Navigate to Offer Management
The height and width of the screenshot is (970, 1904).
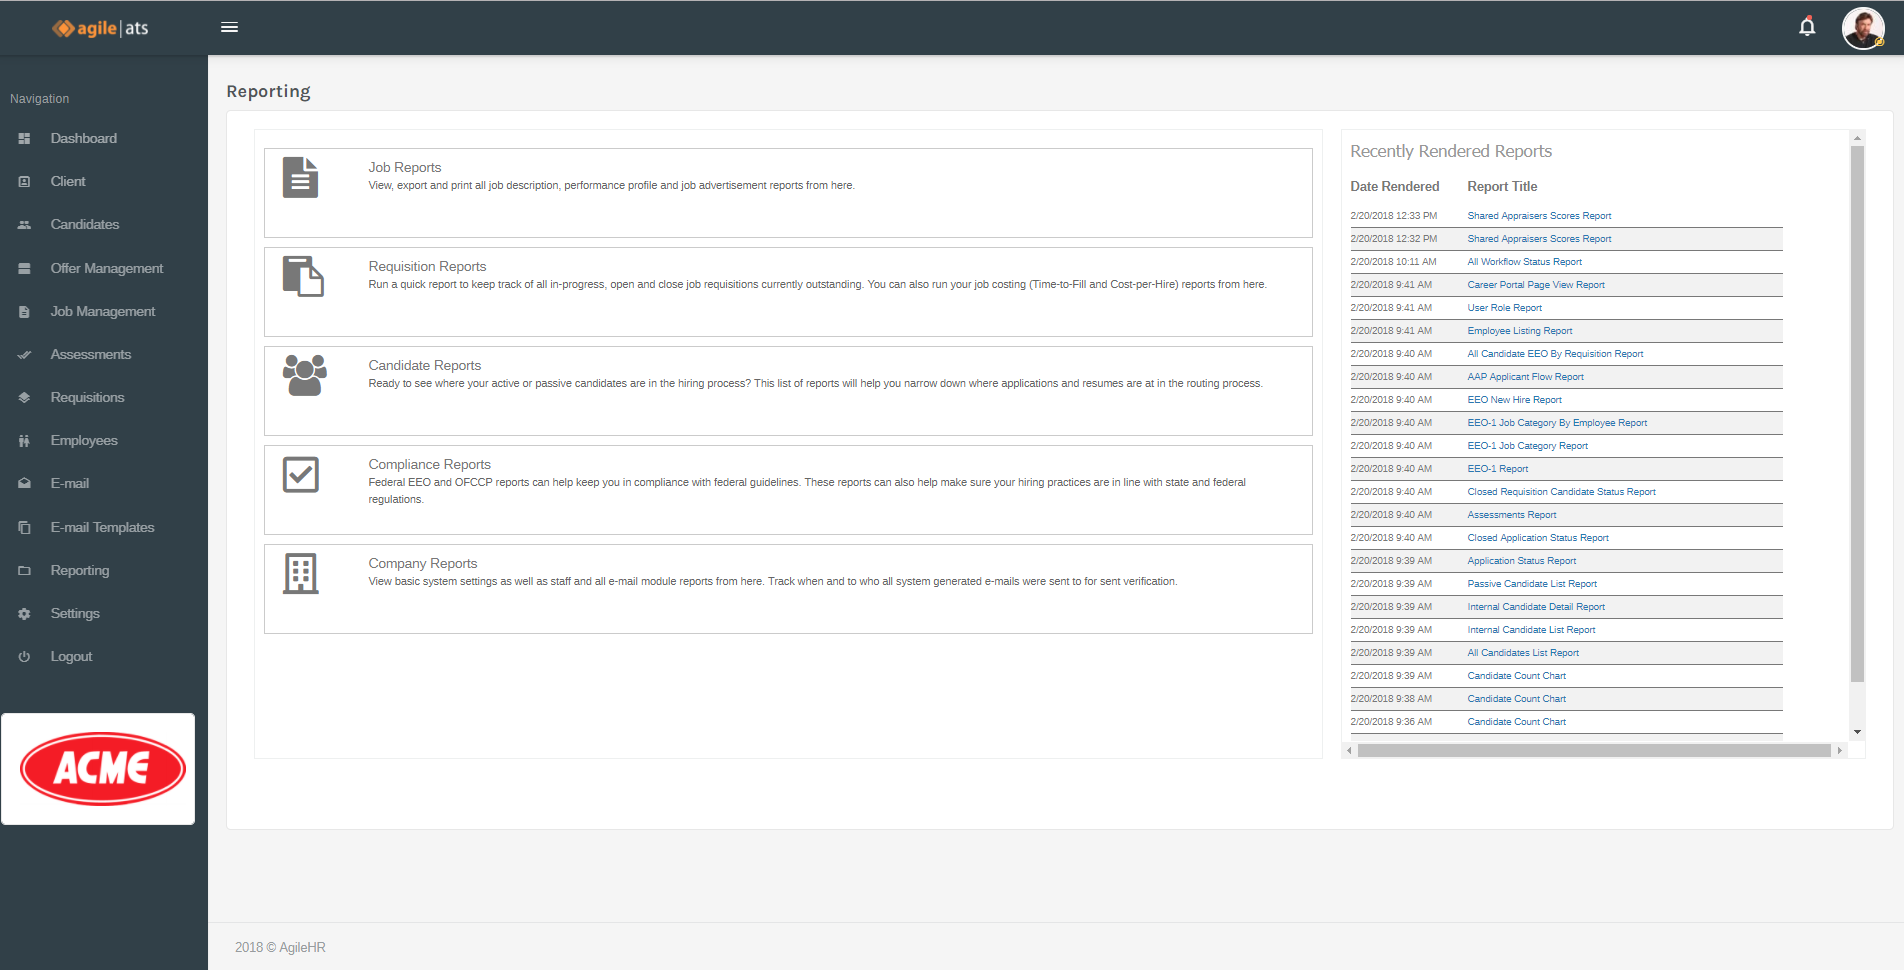(x=106, y=268)
